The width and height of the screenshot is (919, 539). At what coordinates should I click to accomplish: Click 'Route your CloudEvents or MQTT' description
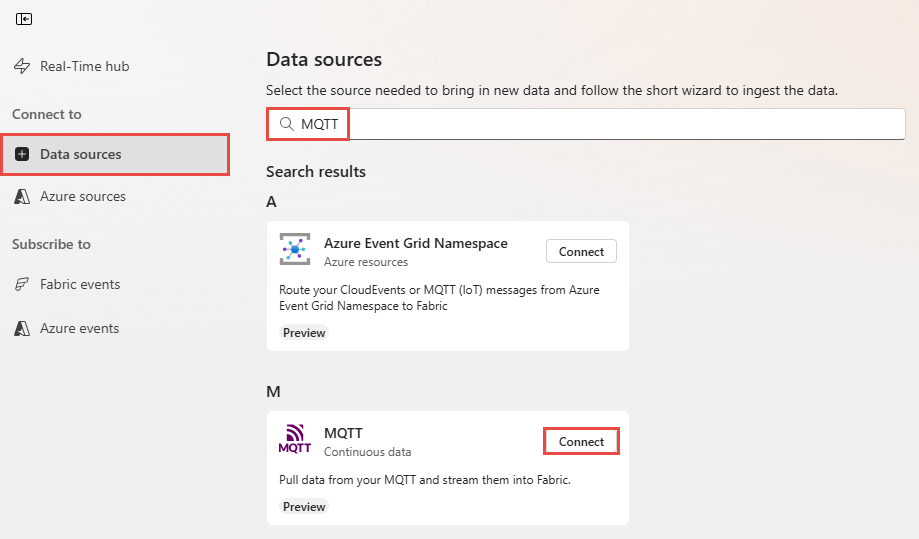(439, 298)
